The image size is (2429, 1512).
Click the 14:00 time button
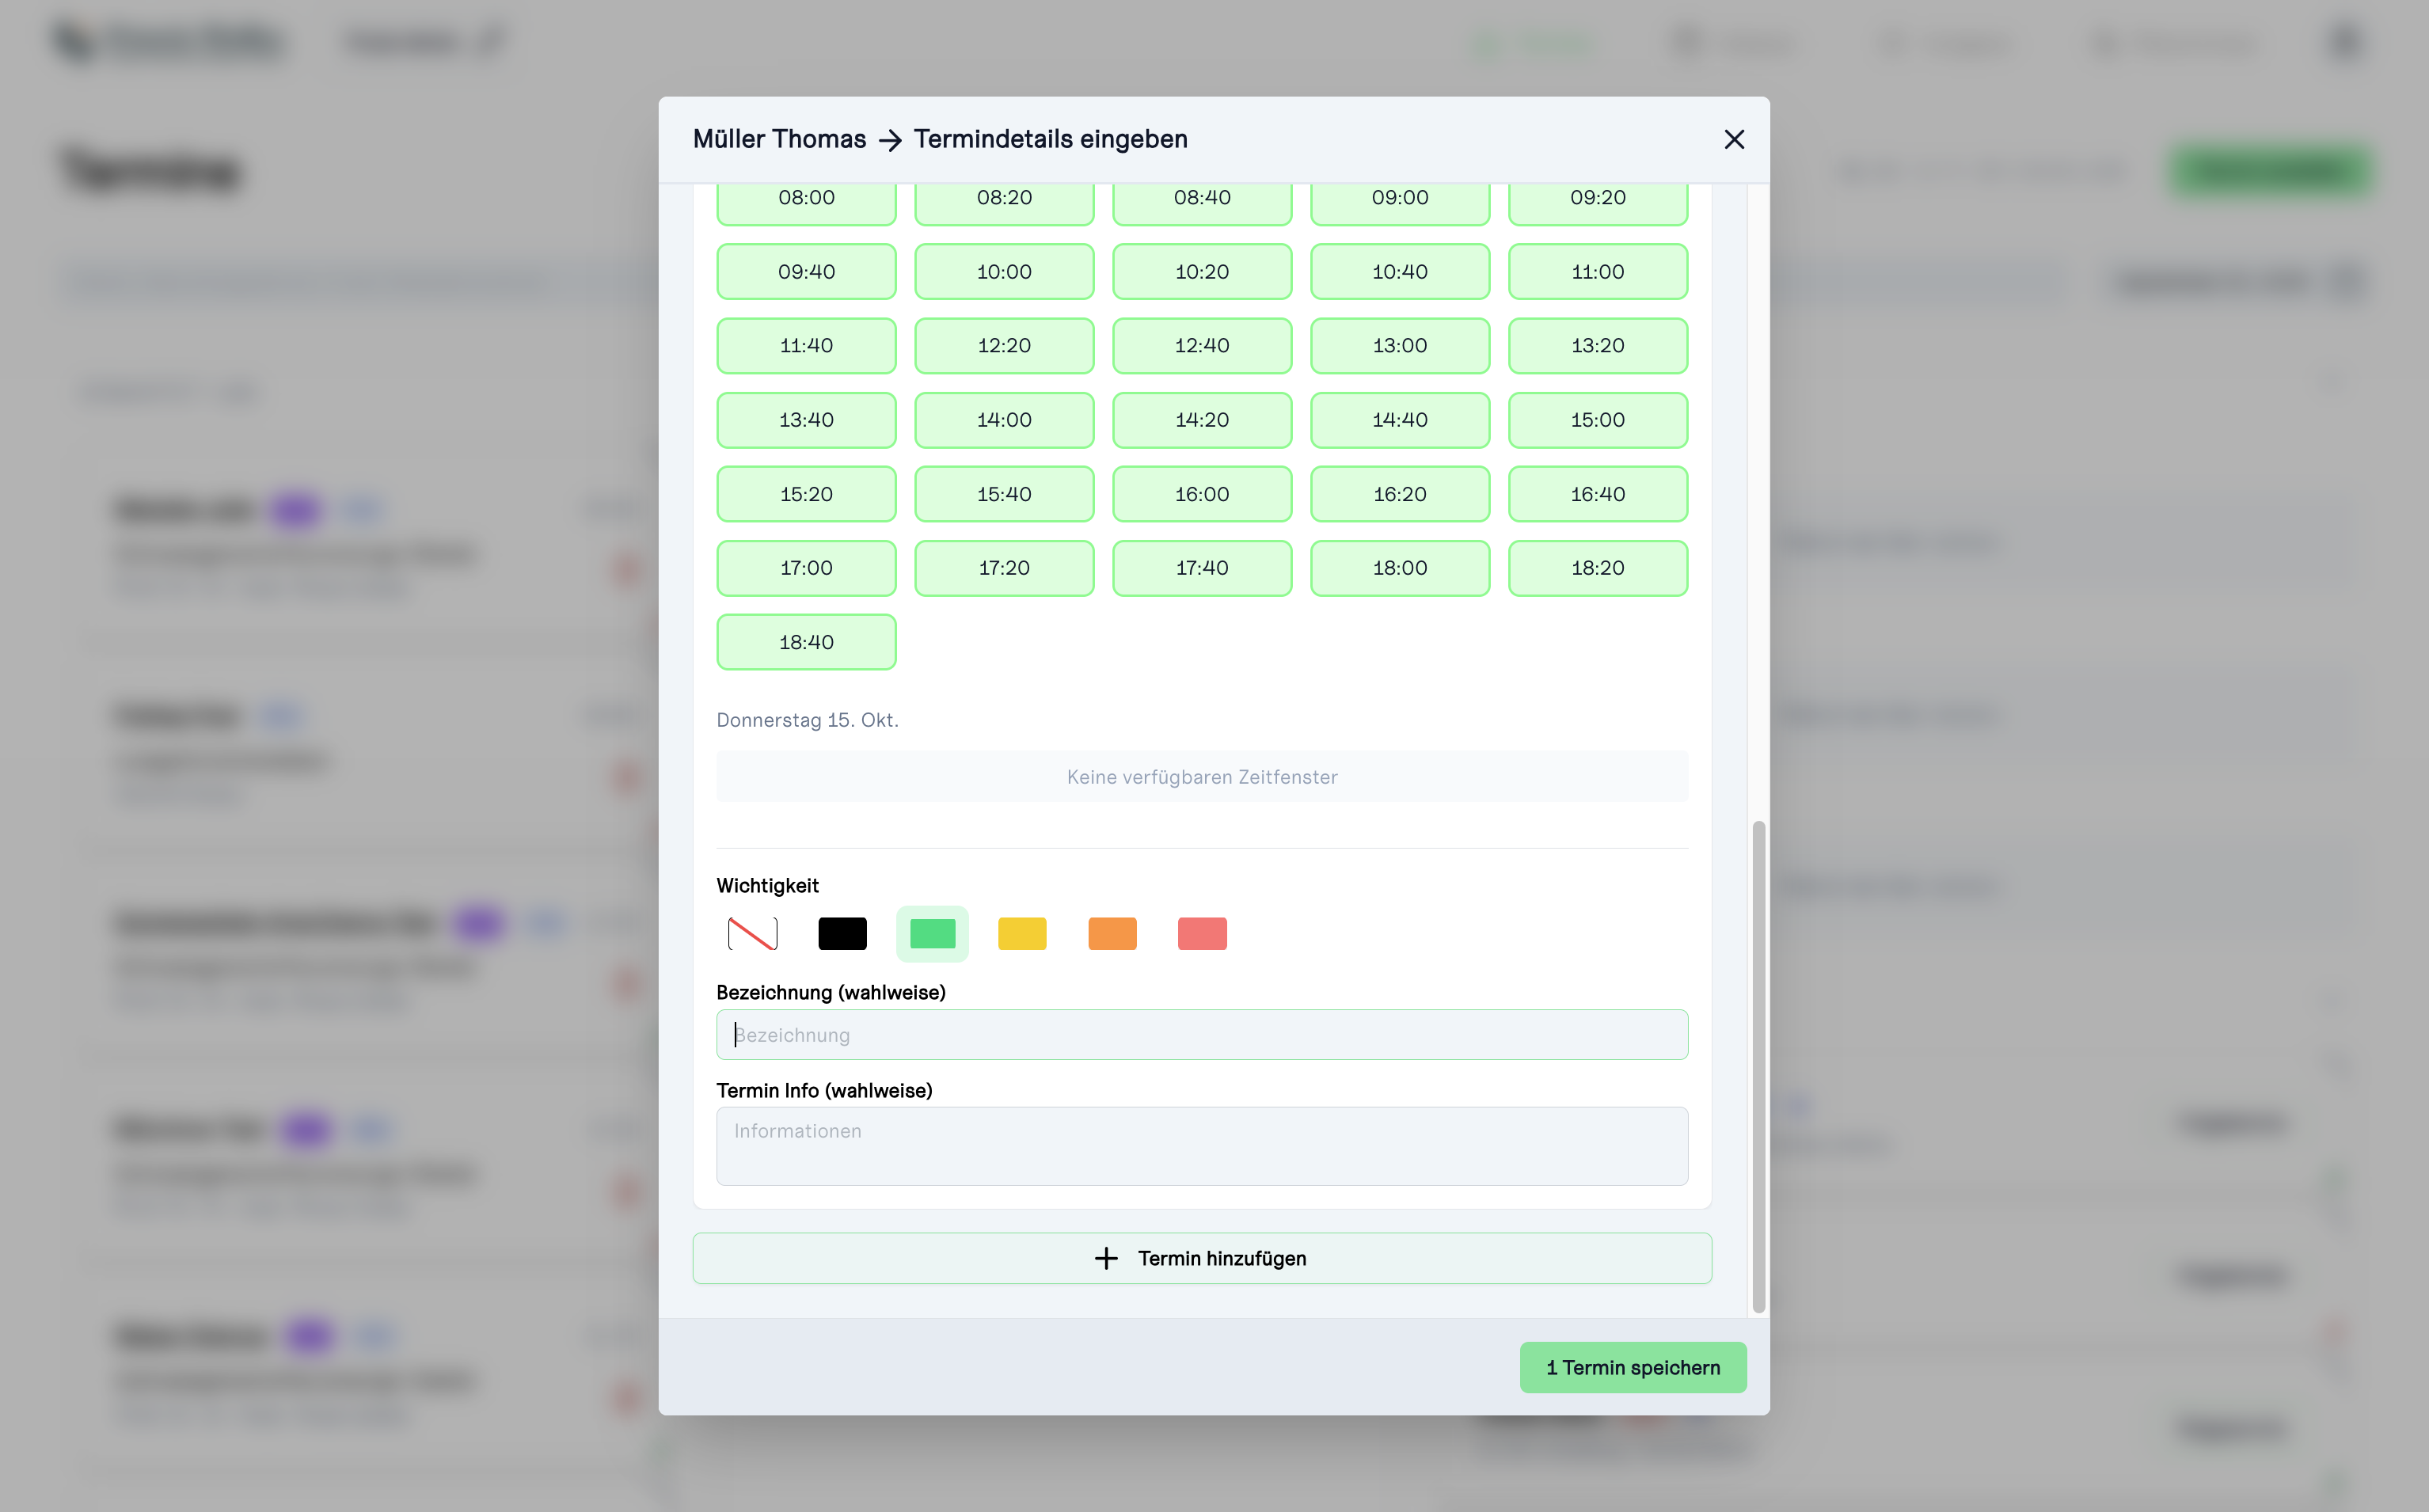pyautogui.click(x=1004, y=420)
